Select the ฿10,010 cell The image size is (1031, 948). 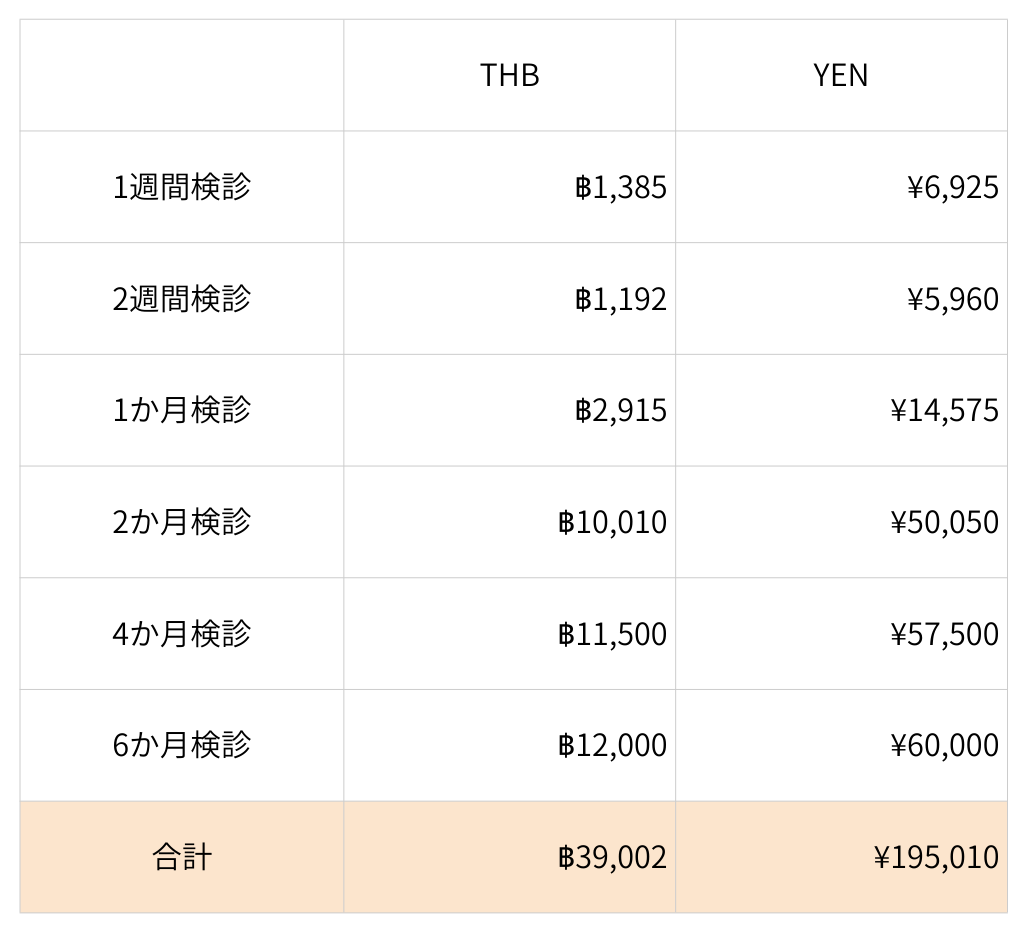coord(612,523)
